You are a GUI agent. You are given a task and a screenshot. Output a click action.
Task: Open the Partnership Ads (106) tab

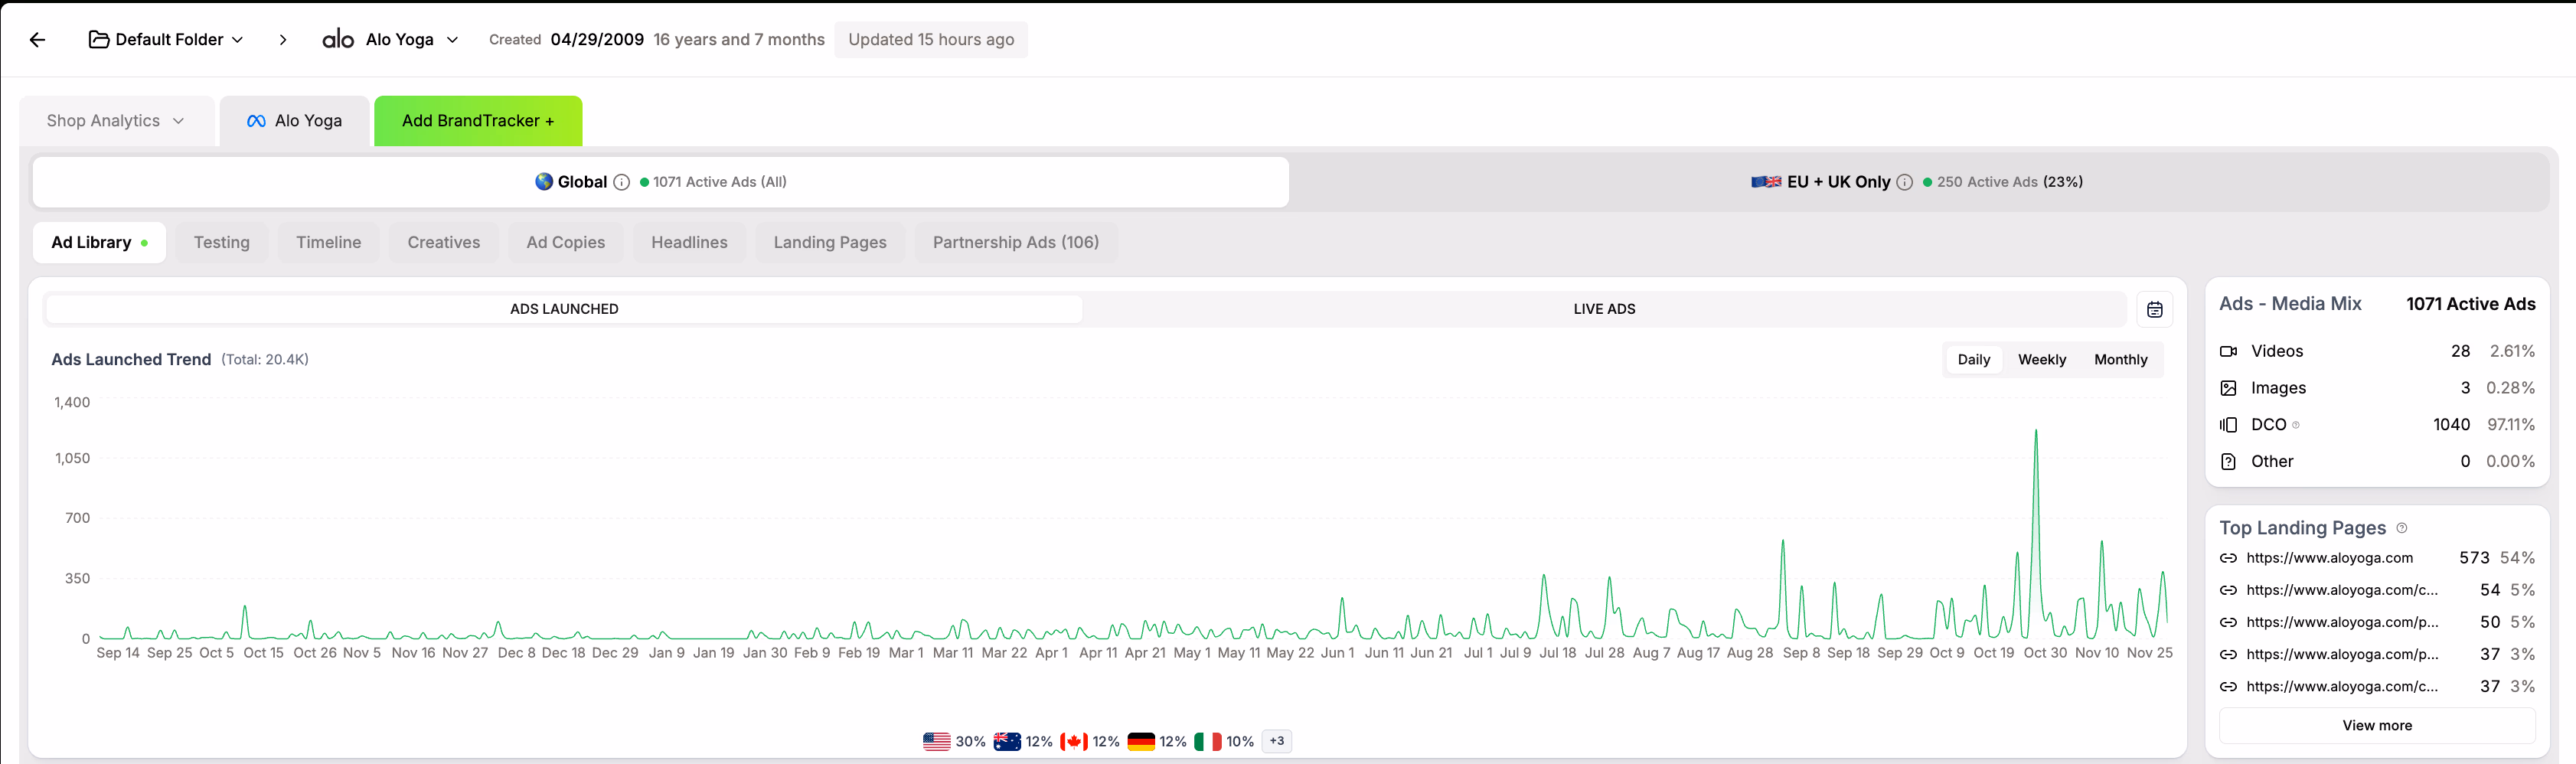point(1015,242)
